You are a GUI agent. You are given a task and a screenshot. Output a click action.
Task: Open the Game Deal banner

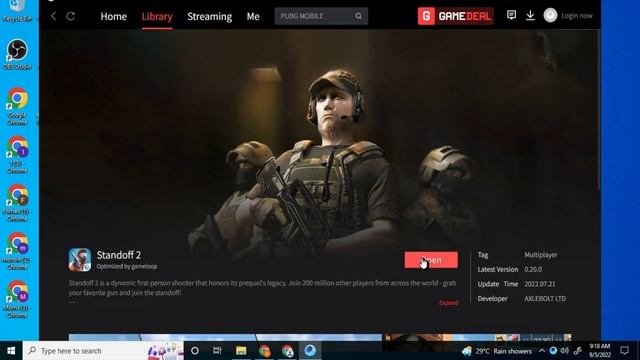[x=456, y=16]
